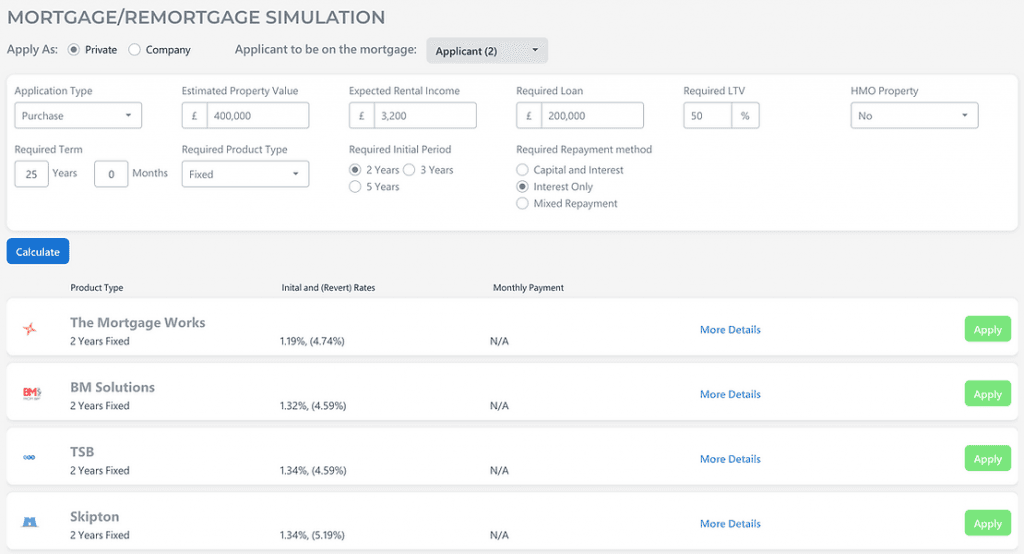Image resolution: width=1024 pixels, height=554 pixels.
Task: Open More Details for Skipton
Action: (730, 524)
